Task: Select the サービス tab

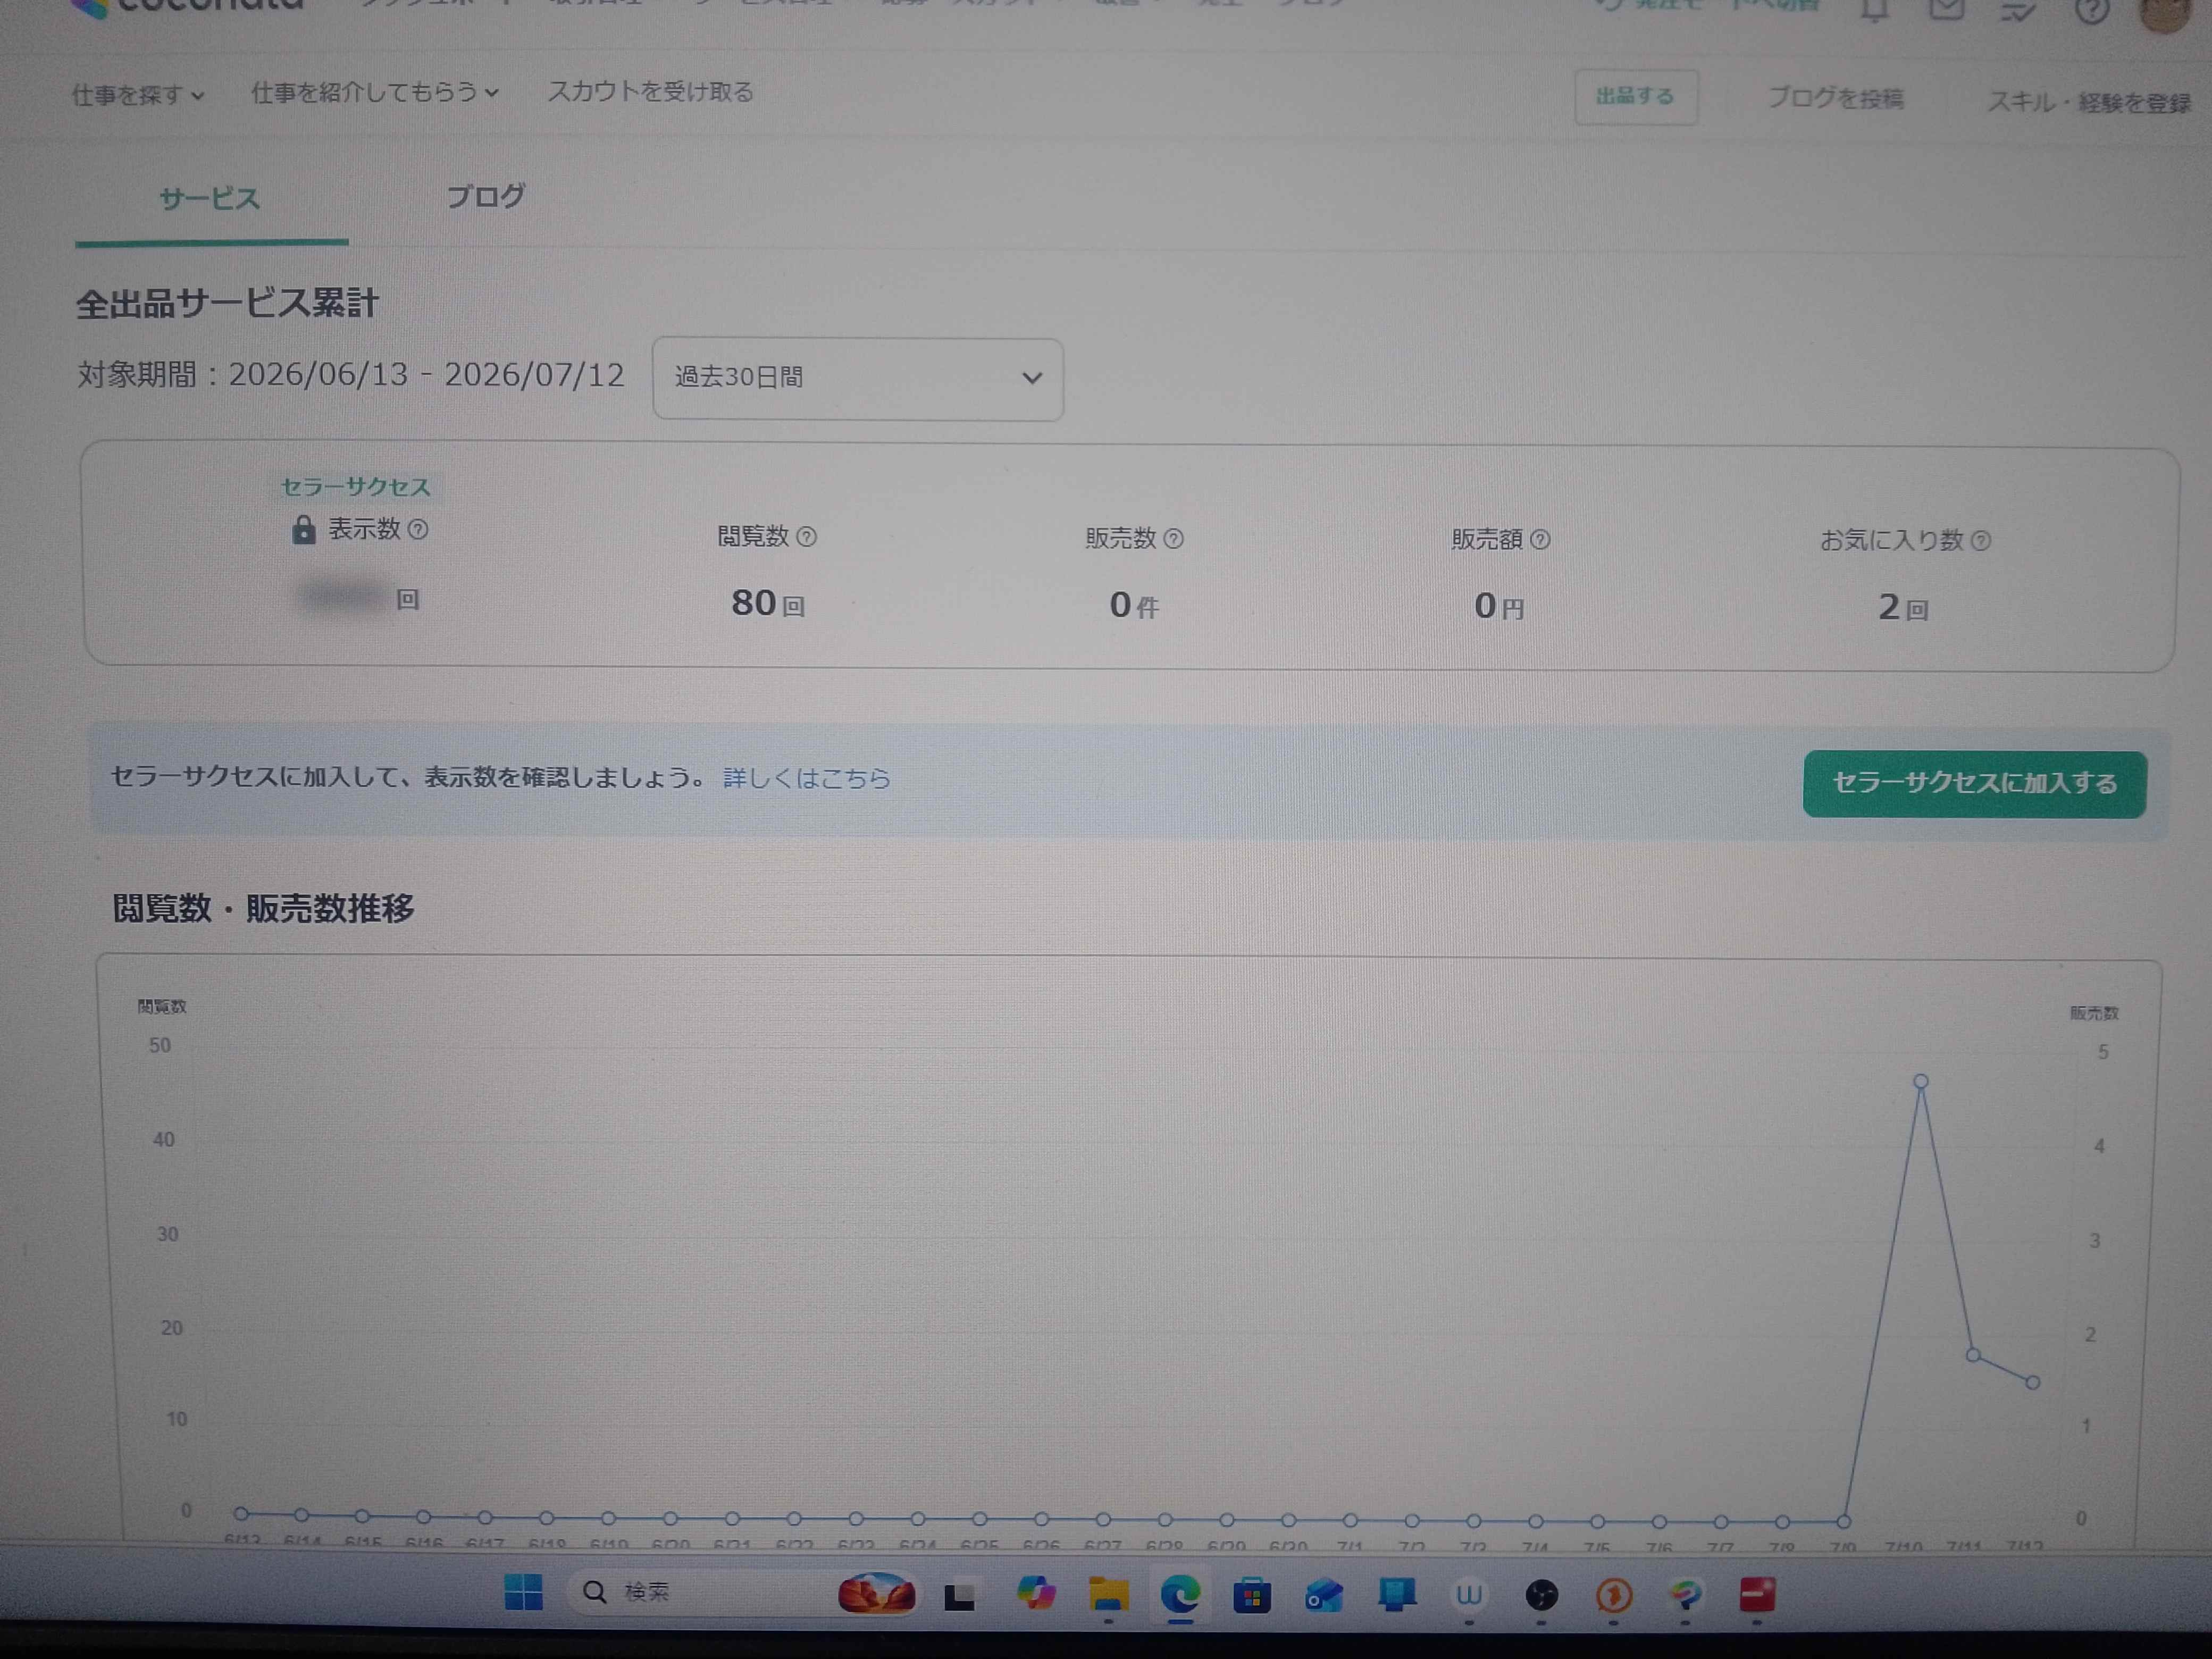Action: (210, 198)
